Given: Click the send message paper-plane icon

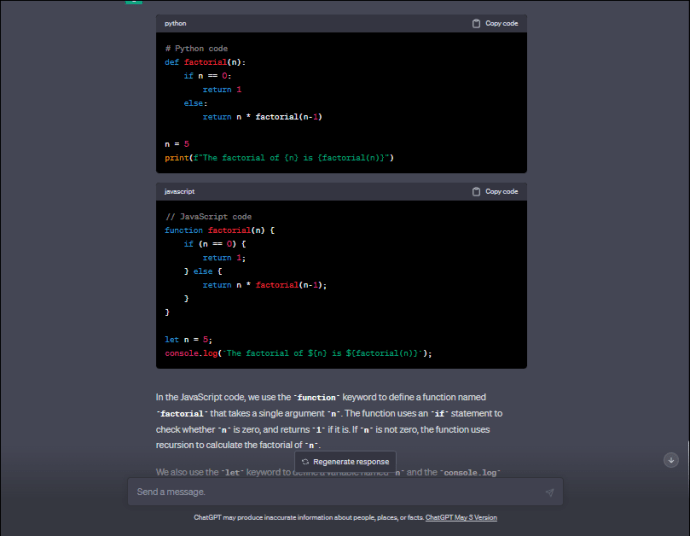Looking at the screenshot, I should pyautogui.click(x=549, y=492).
